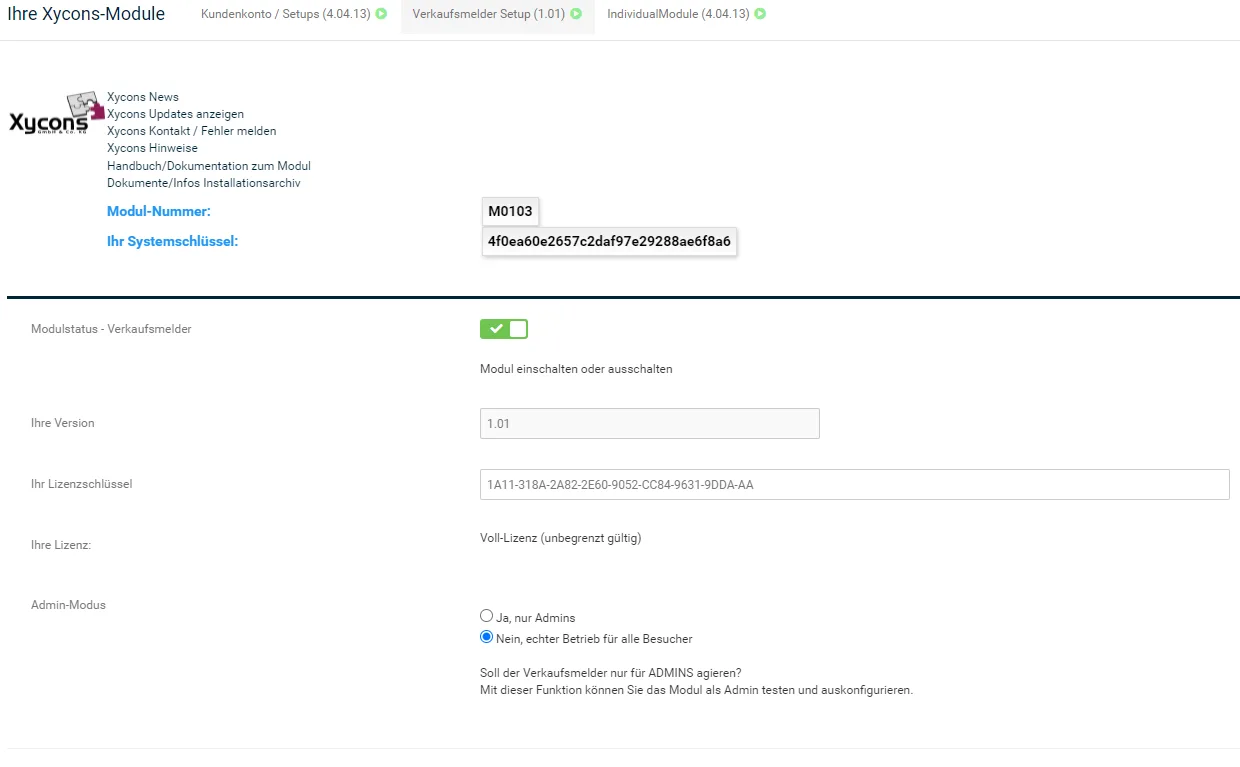Screen dimensions: 1240x767
Task: Select the 'Ja, nur Admins' radio option
Action: pyautogui.click(x=487, y=616)
